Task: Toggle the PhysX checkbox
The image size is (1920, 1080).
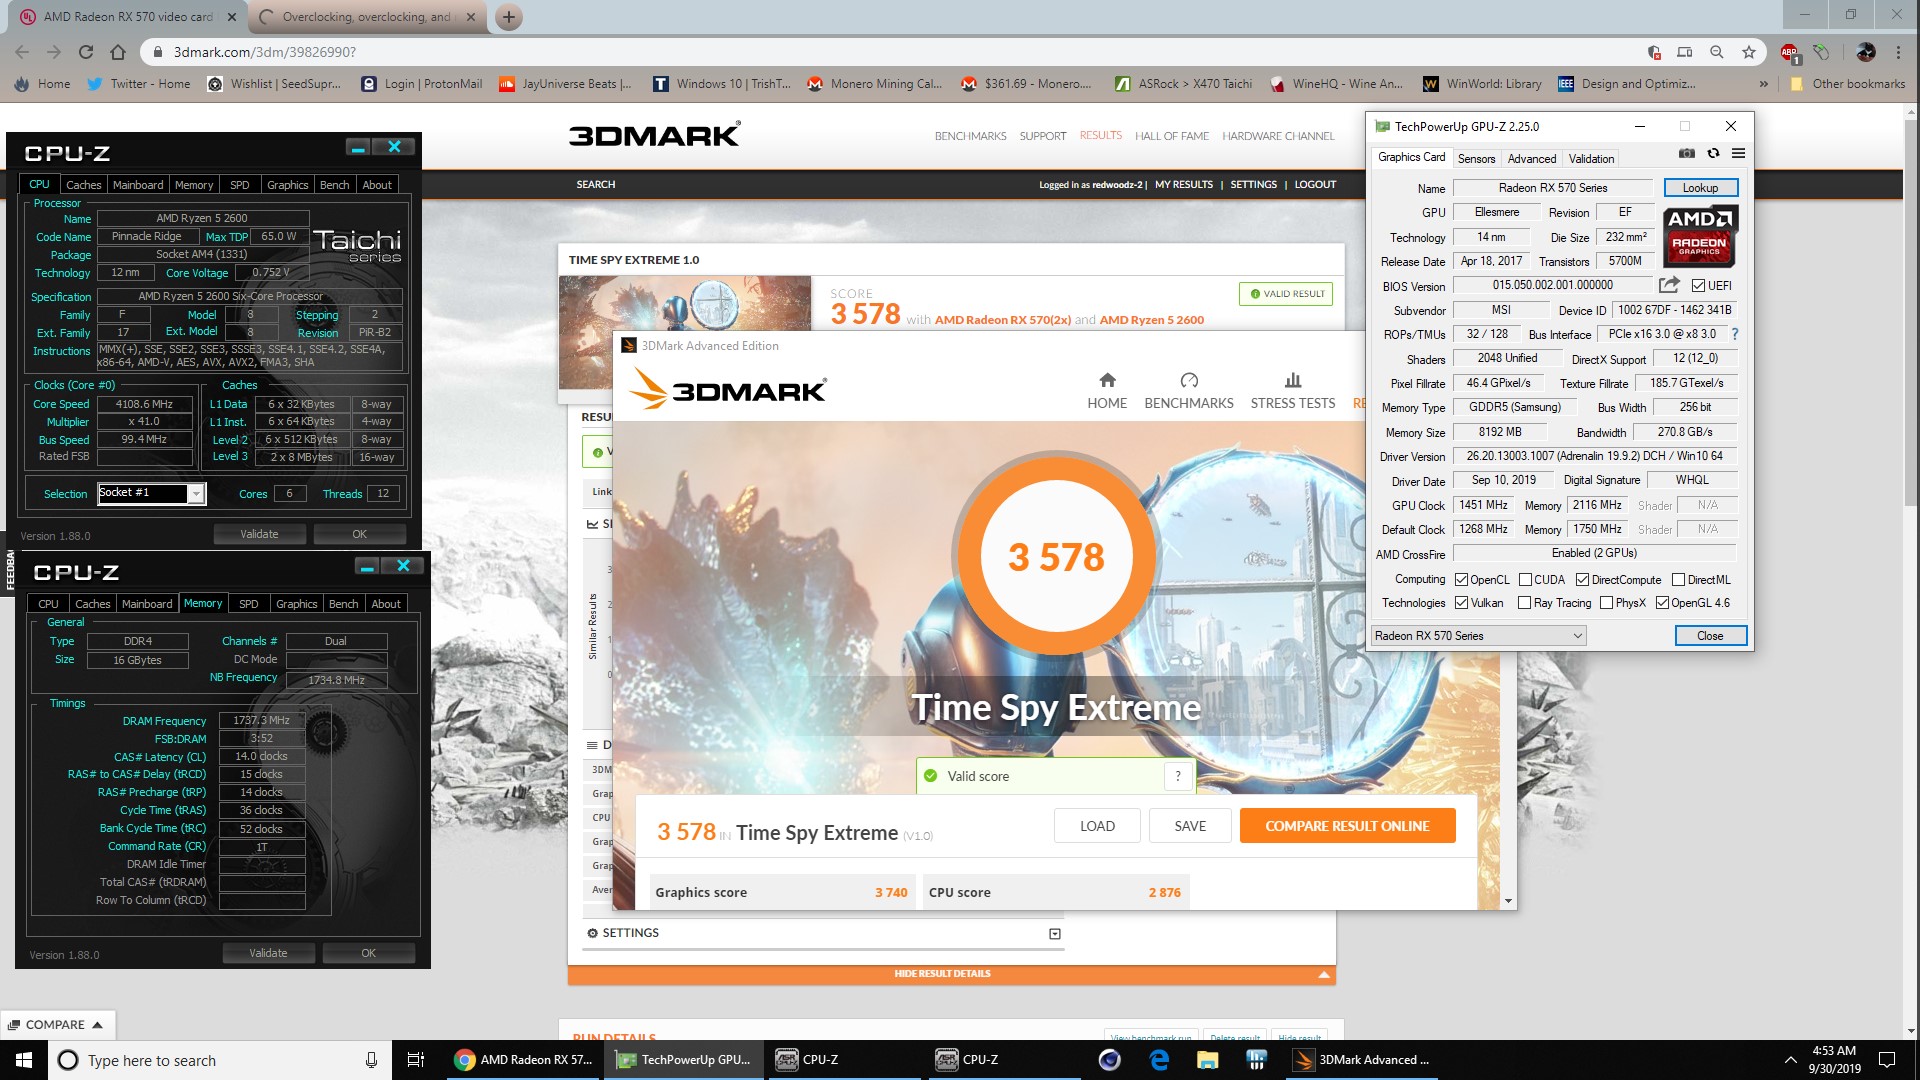Action: [x=1606, y=603]
